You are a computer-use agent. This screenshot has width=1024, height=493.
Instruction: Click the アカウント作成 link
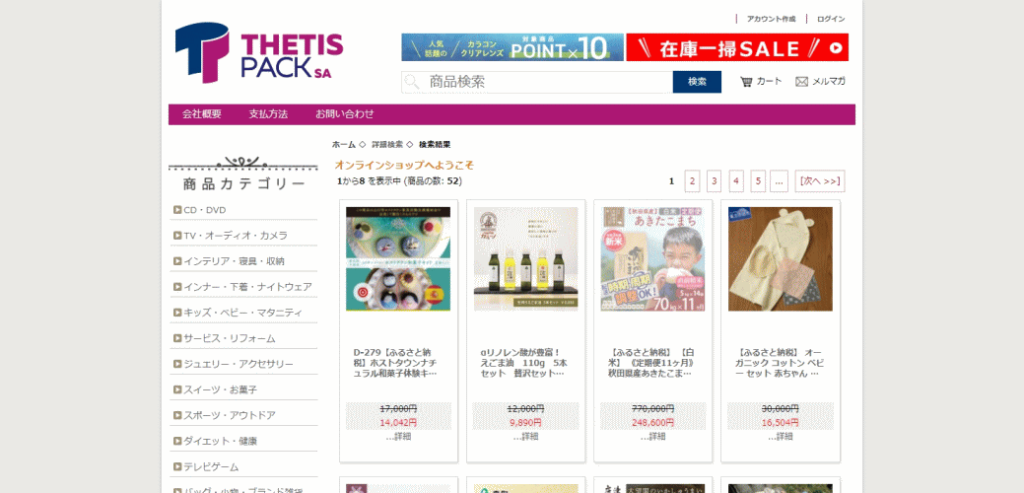pyautogui.click(x=771, y=19)
